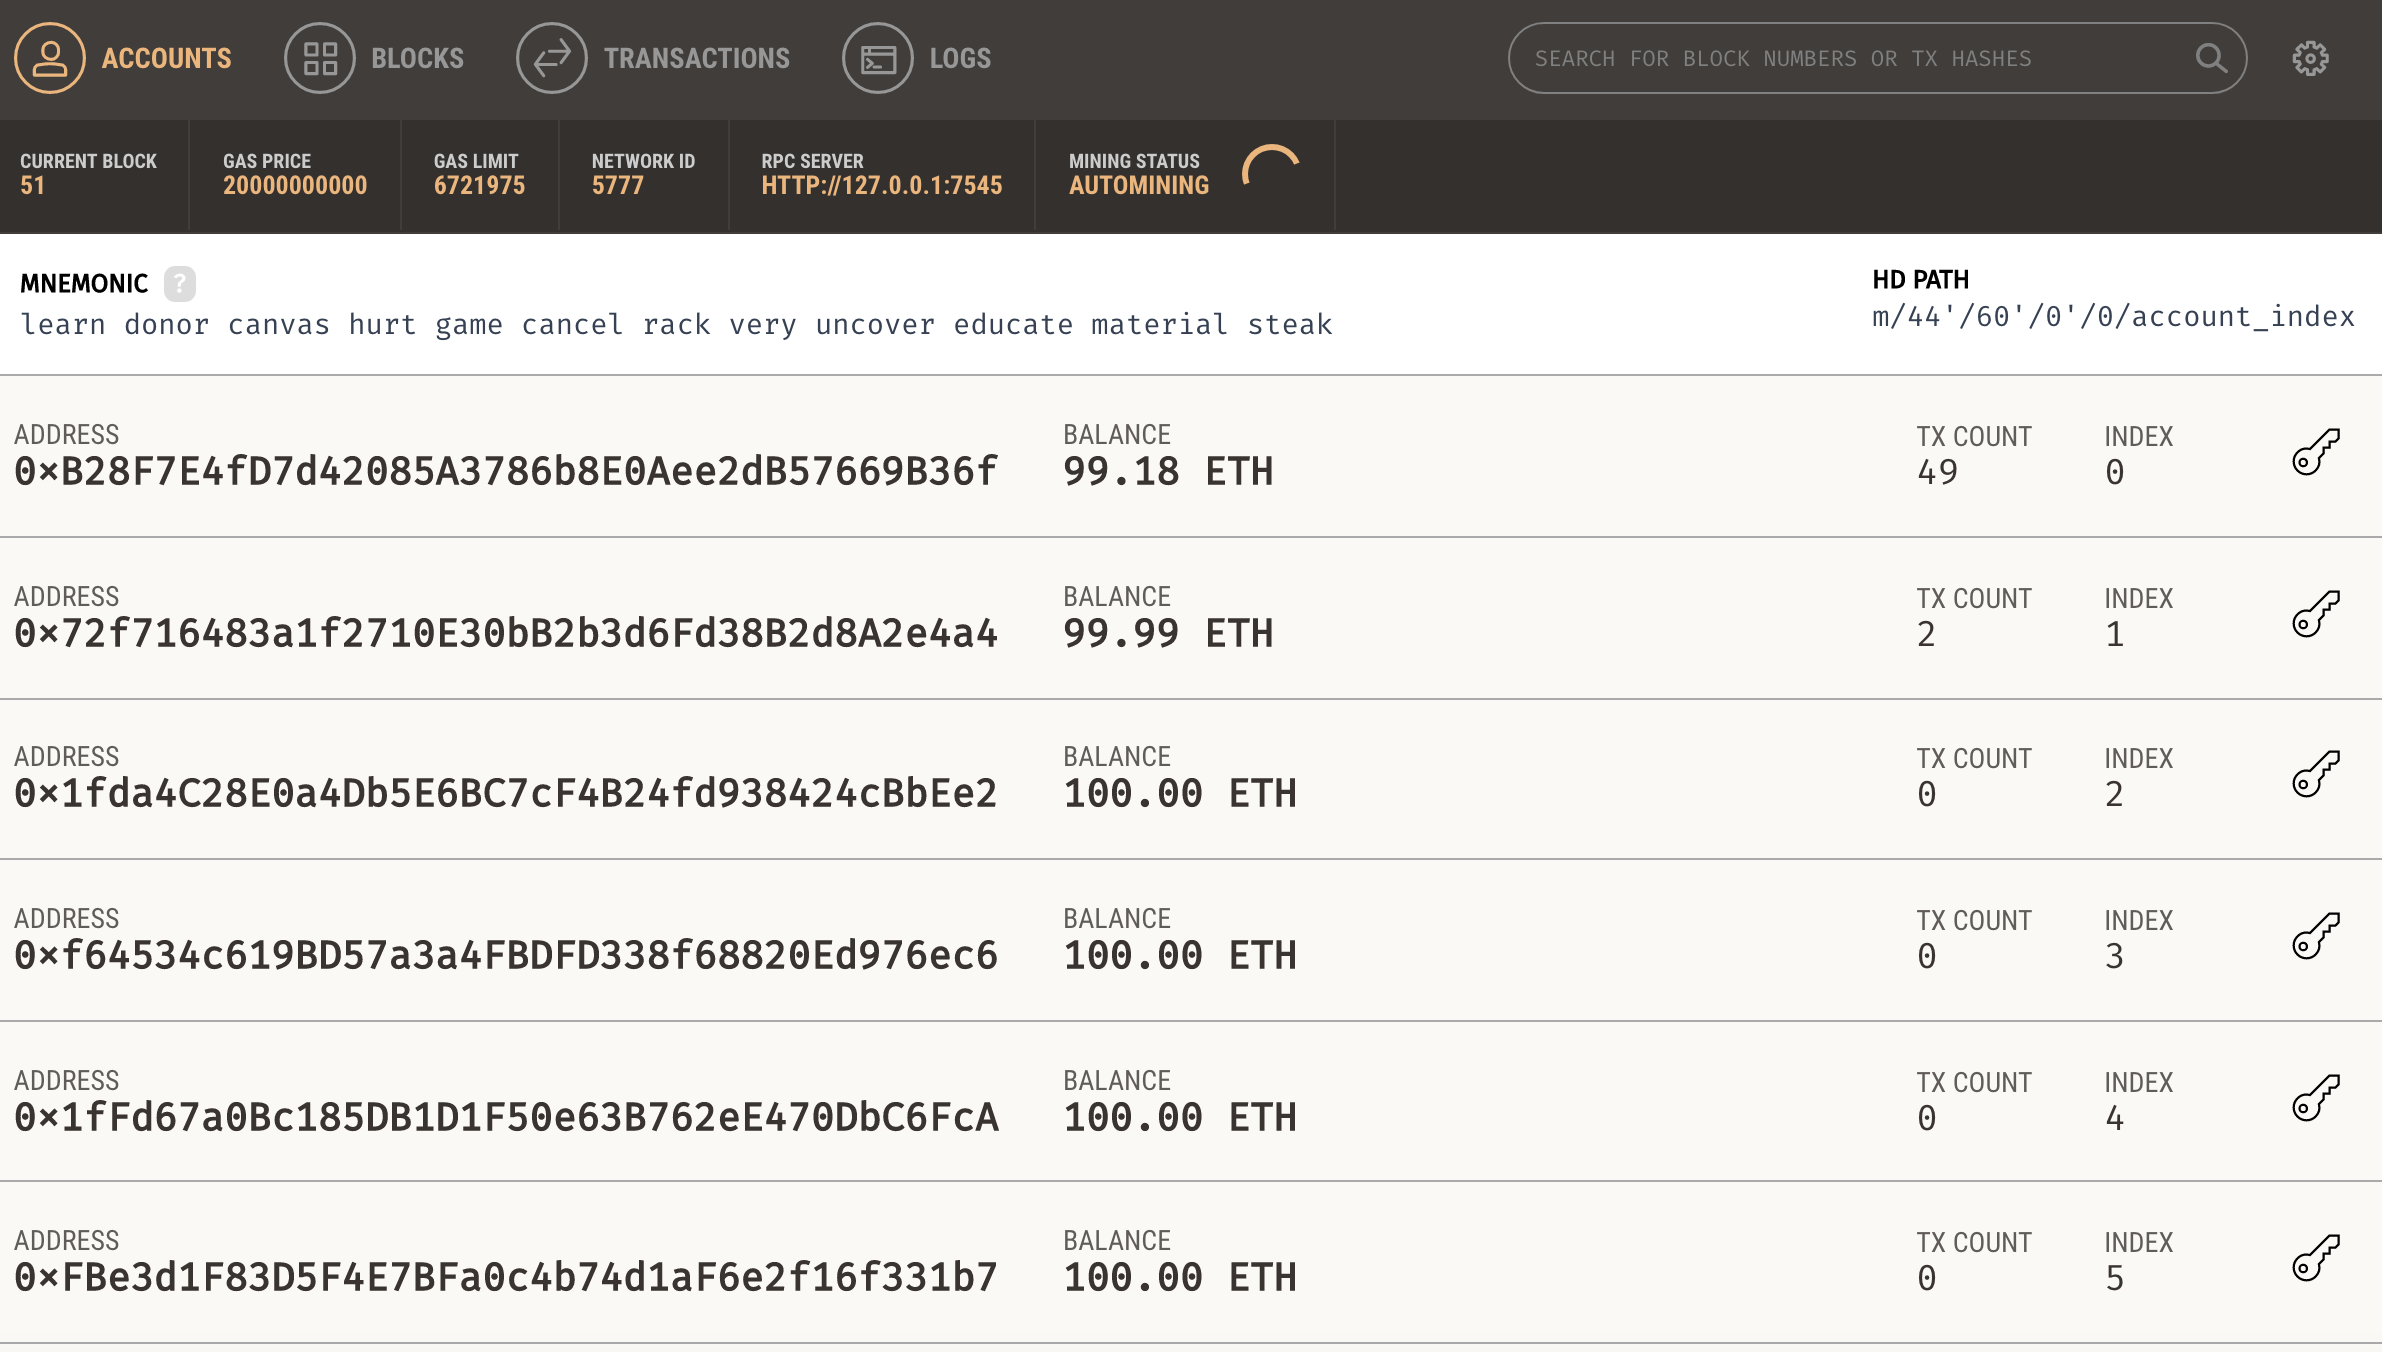Select address 0xB28F7E4fD7d42085A3786b8E0Aee2dB57669B36f
Image resolution: width=2382 pixels, height=1352 pixels.
(x=506, y=471)
